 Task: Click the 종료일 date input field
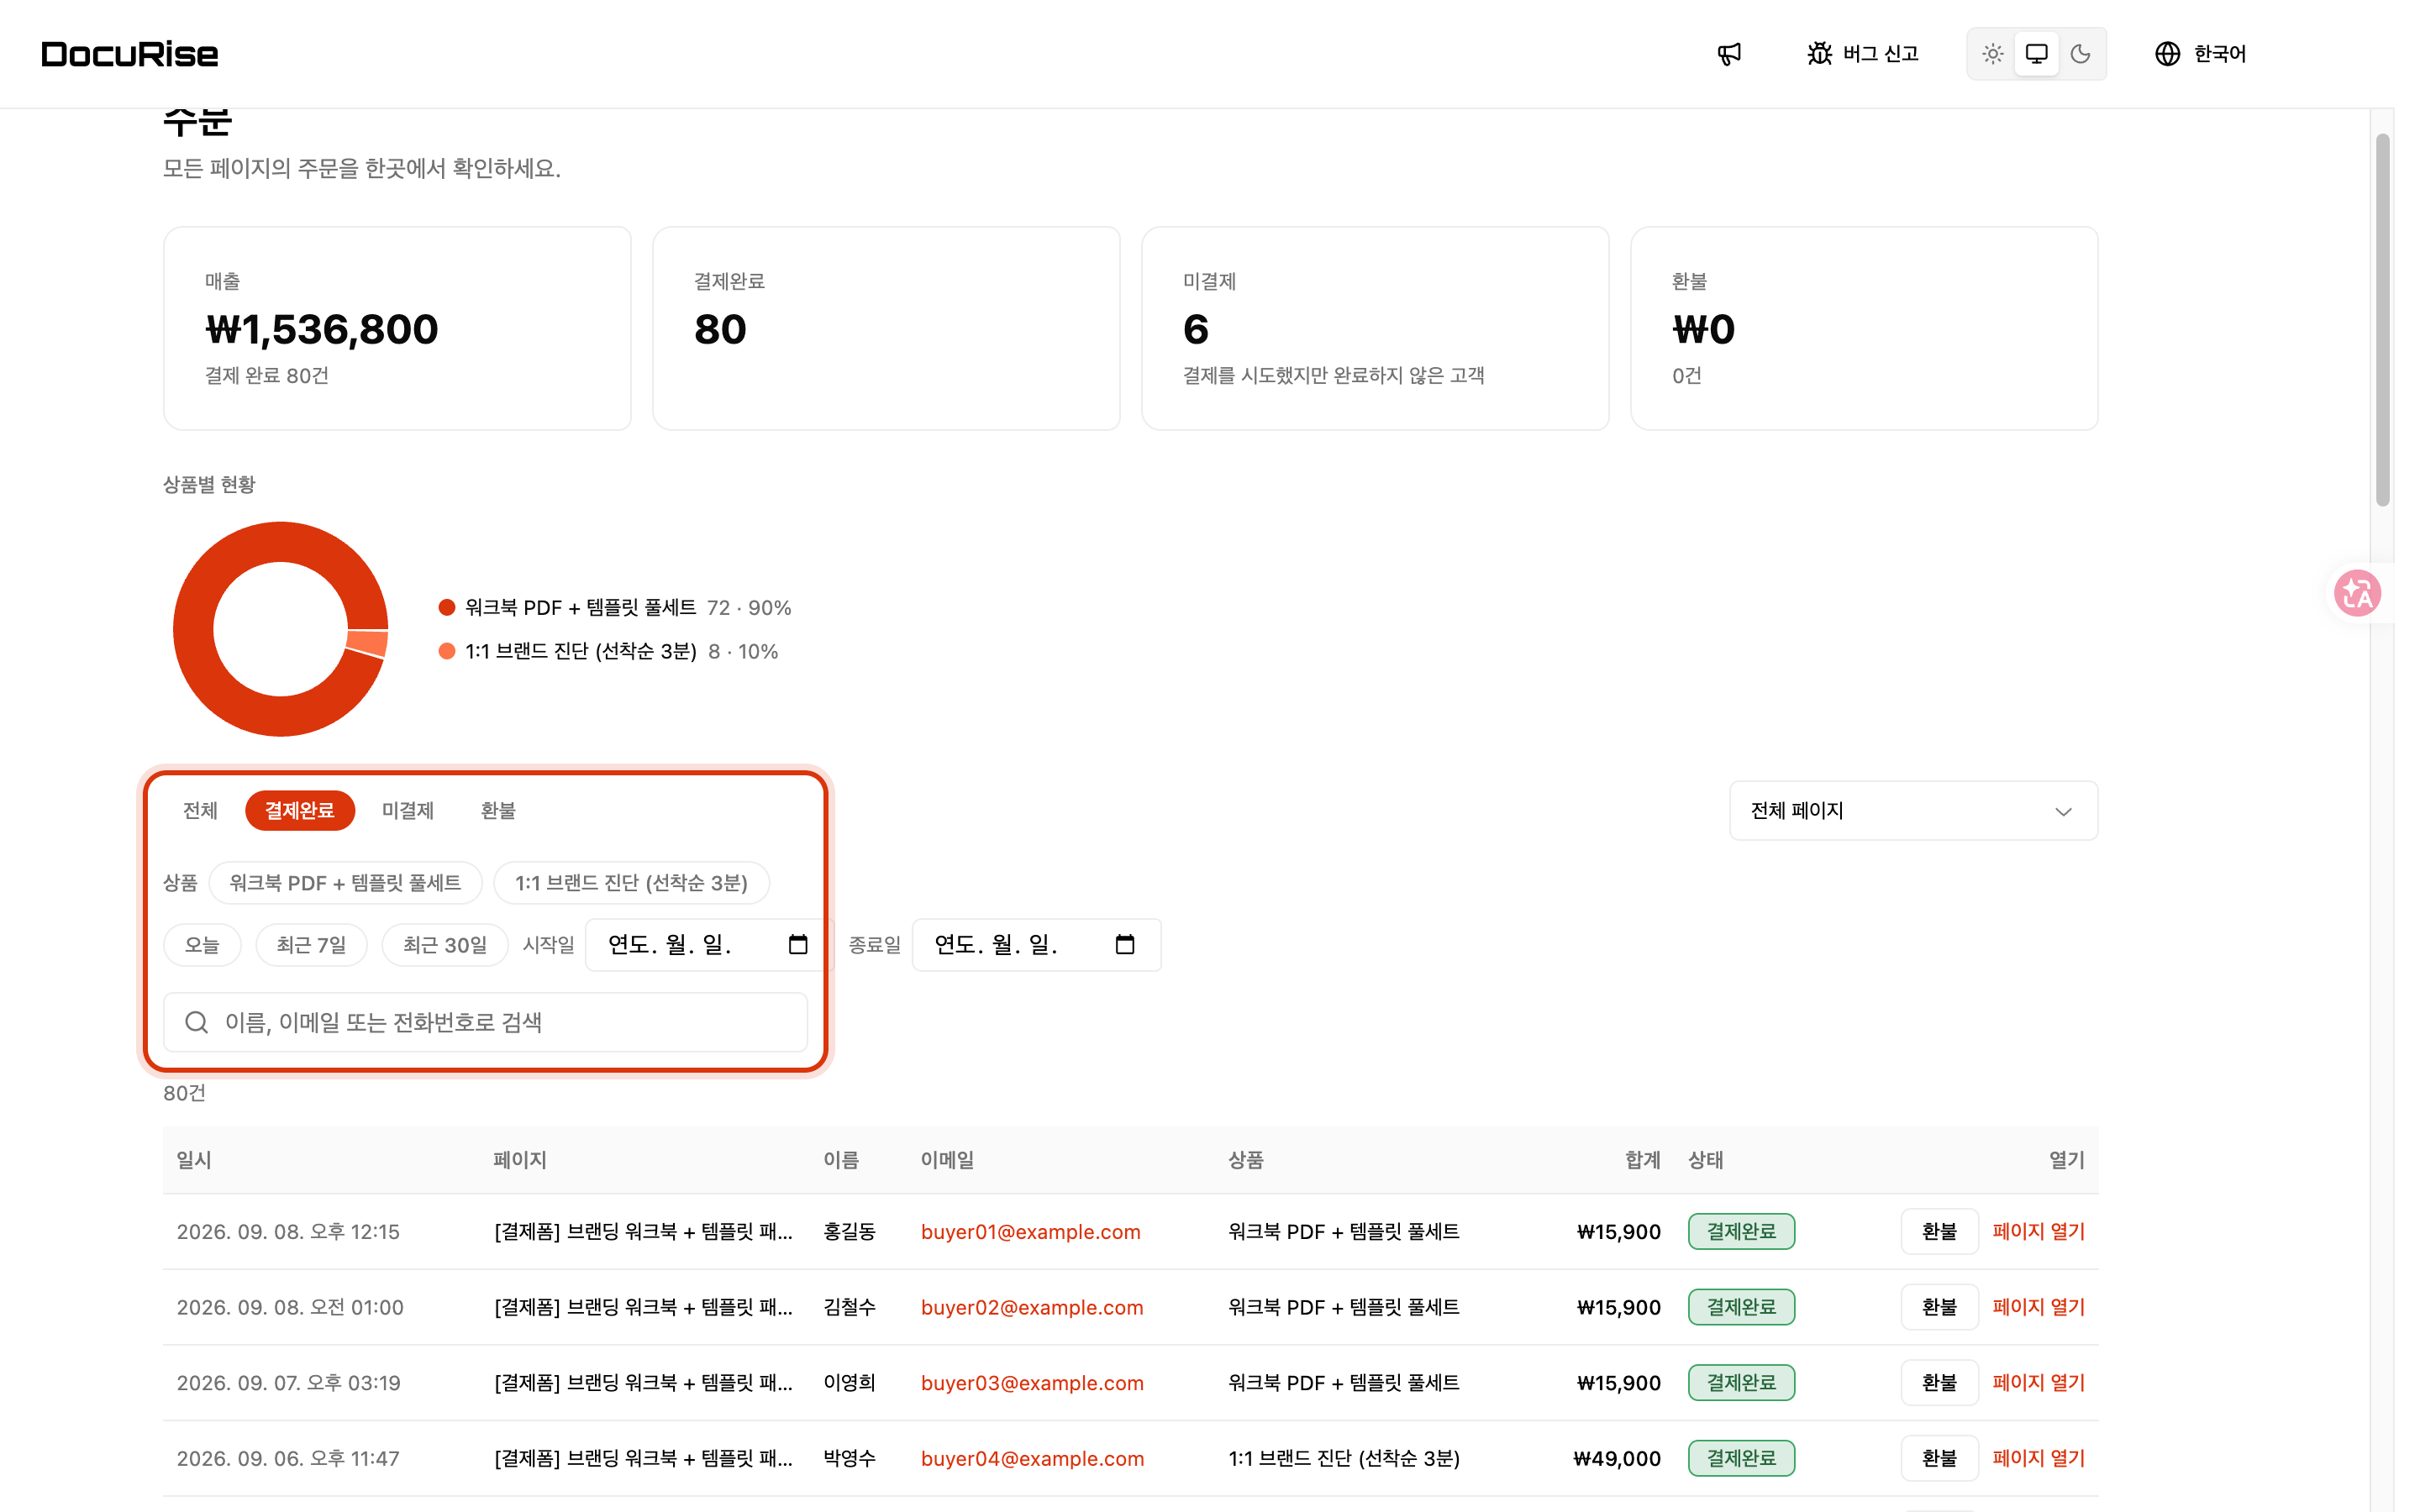tap(1036, 945)
